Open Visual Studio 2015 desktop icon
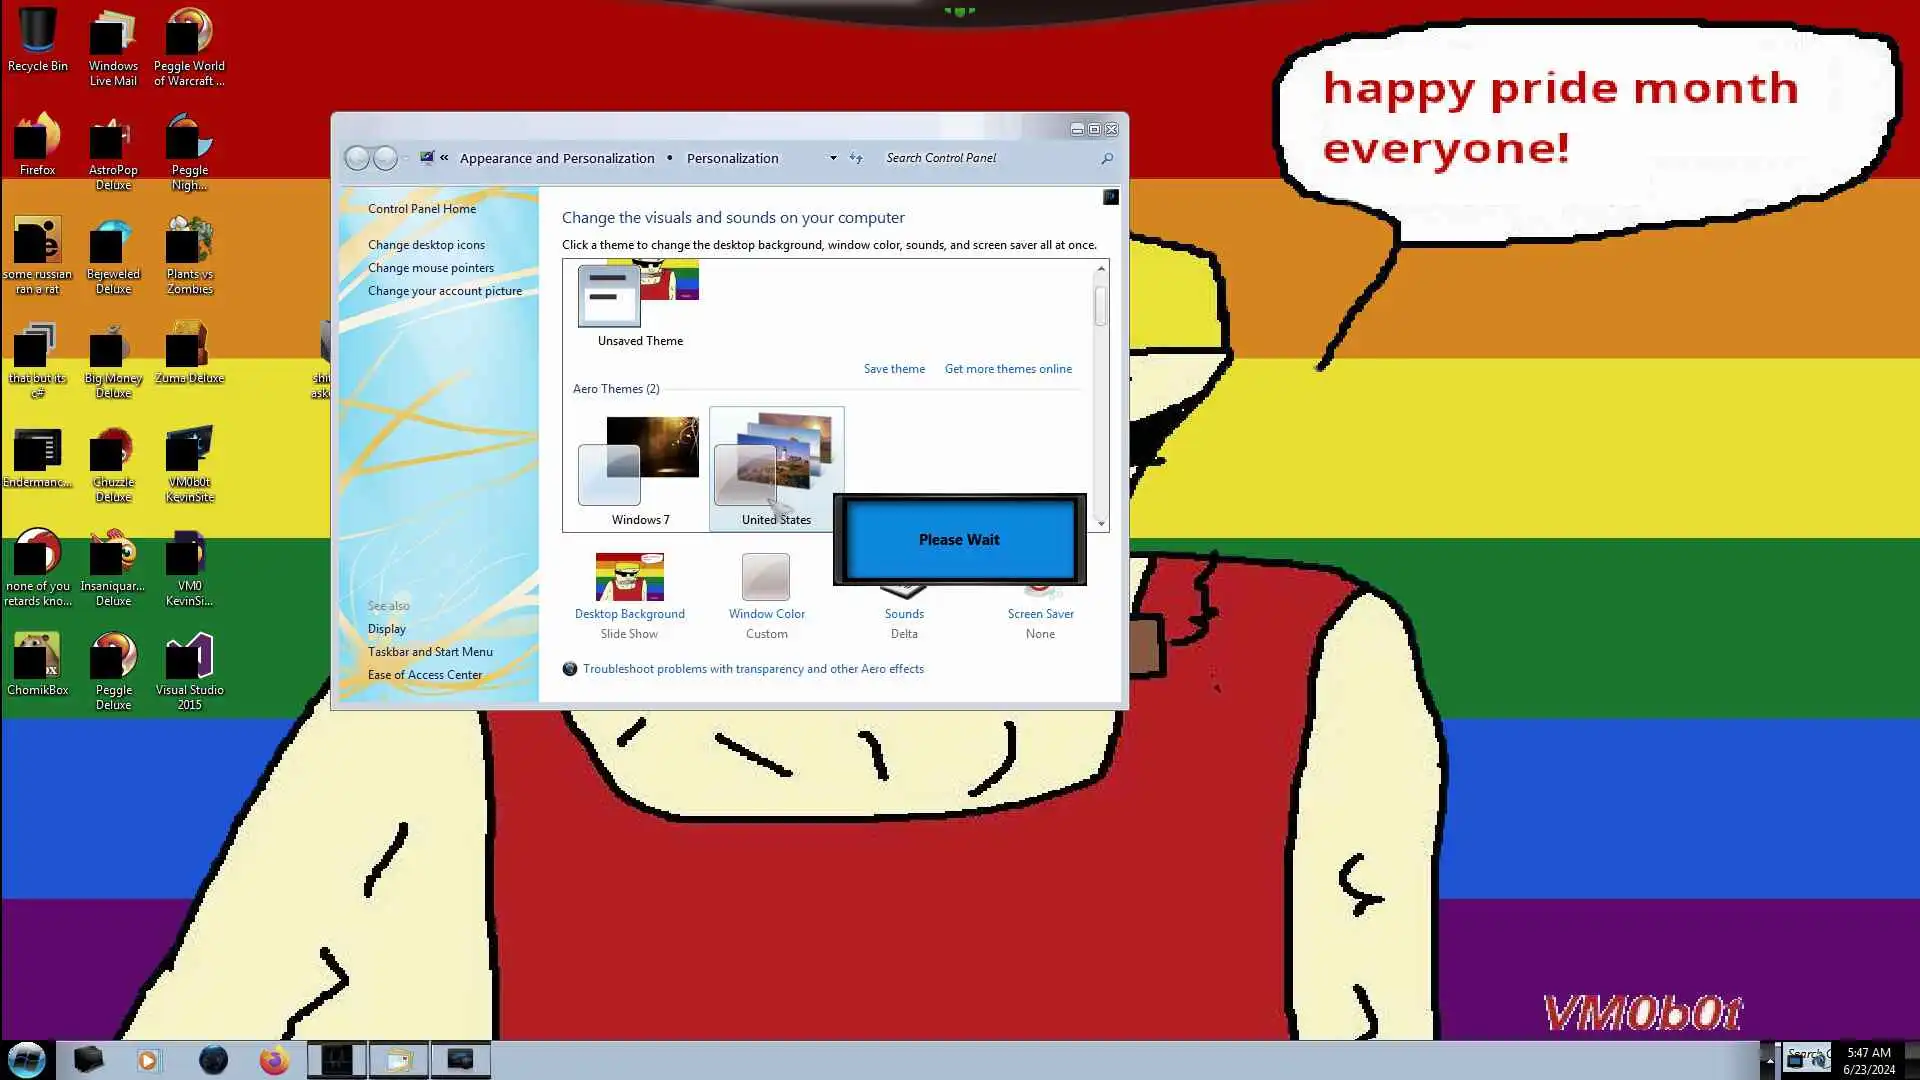This screenshot has height=1080, width=1920. point(189,660)
